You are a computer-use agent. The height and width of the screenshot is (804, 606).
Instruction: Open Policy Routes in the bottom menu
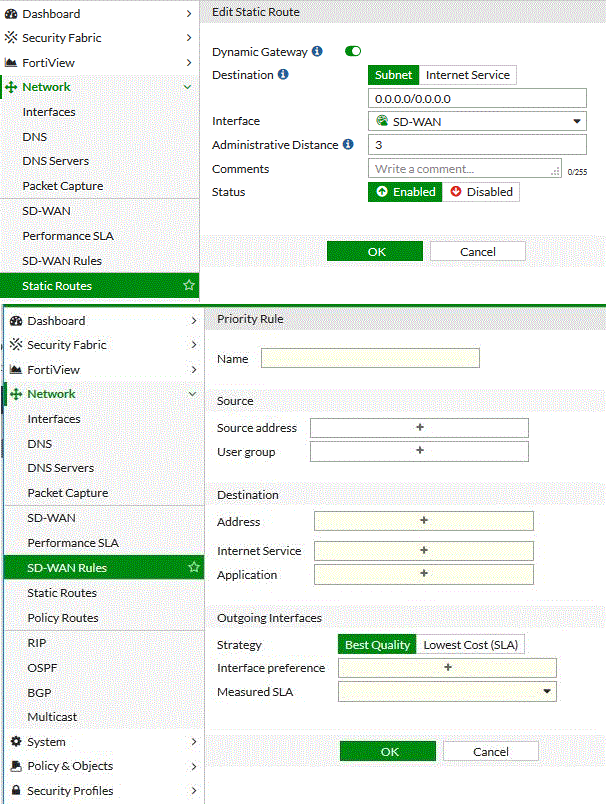click(63, 618)
